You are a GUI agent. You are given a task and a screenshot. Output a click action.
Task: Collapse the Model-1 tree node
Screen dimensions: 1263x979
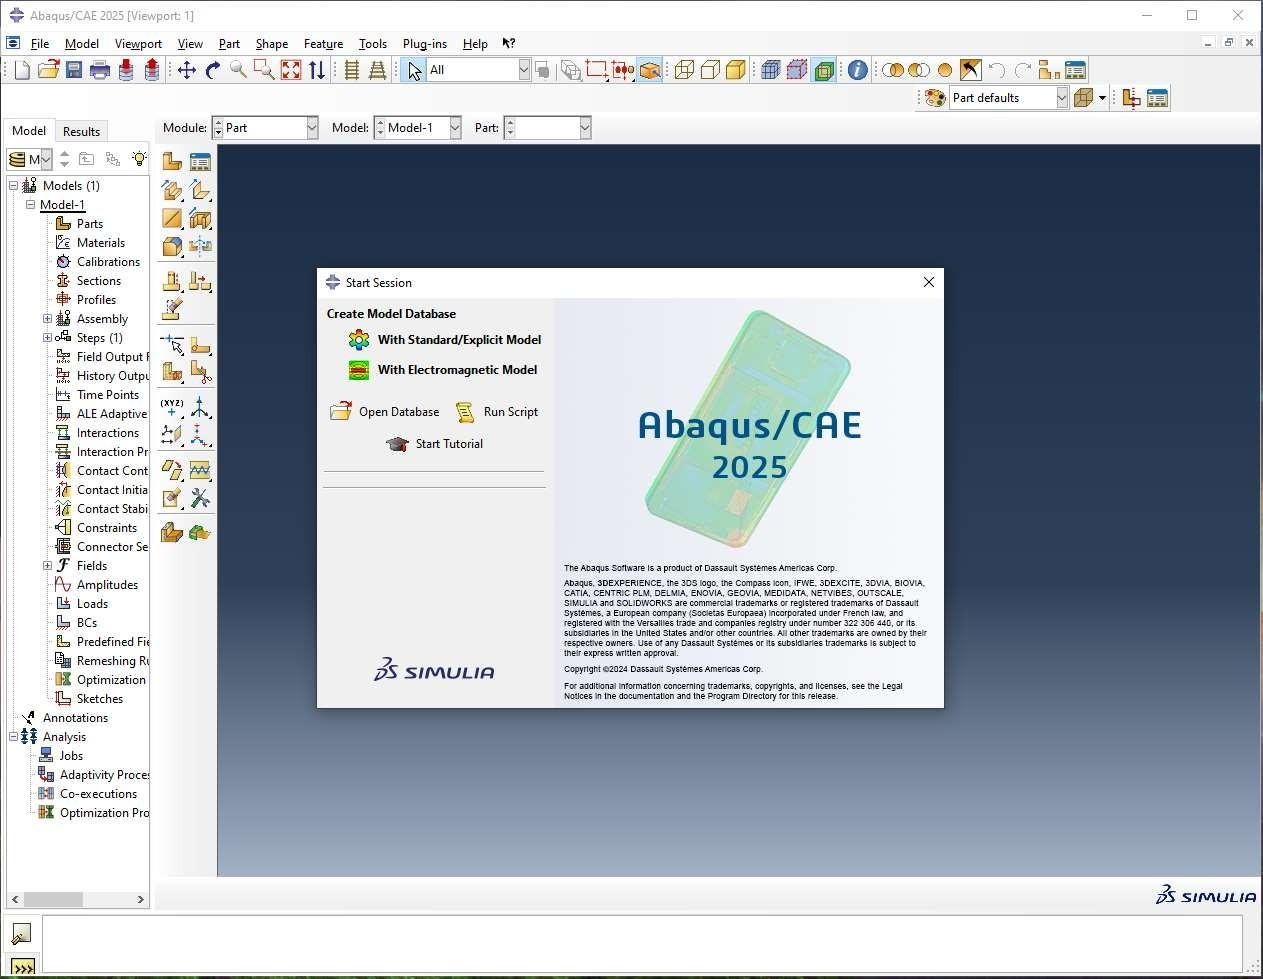(x=30, y=205)
